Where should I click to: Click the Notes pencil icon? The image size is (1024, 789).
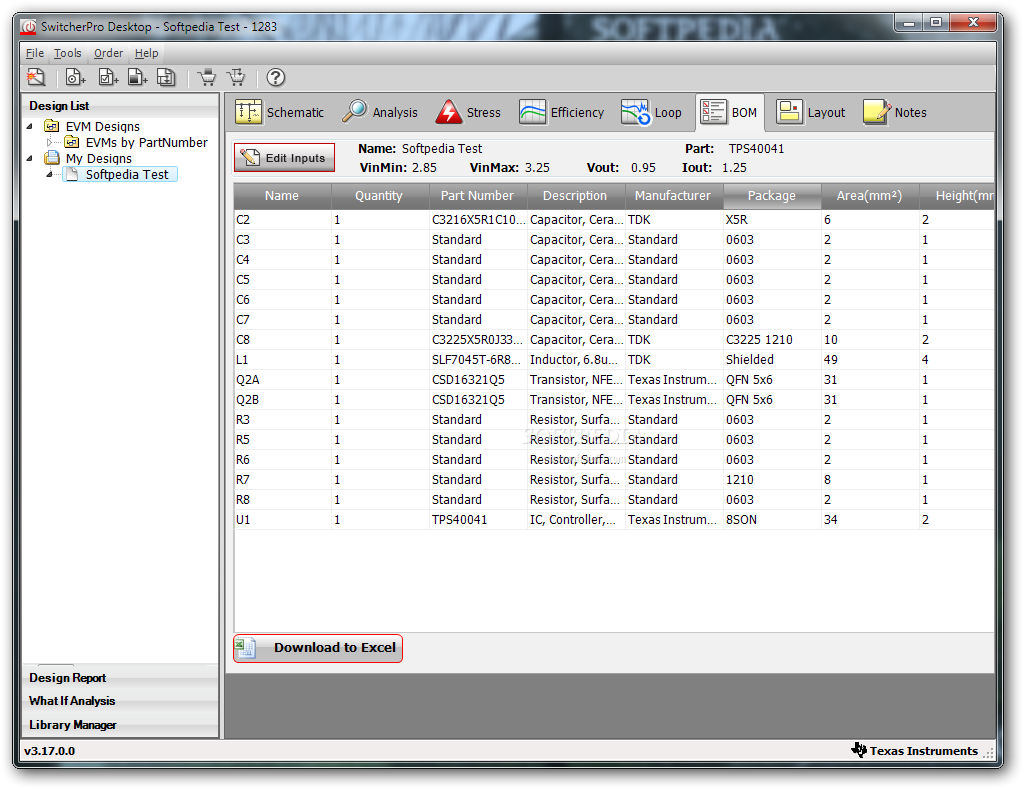[876, 112]
